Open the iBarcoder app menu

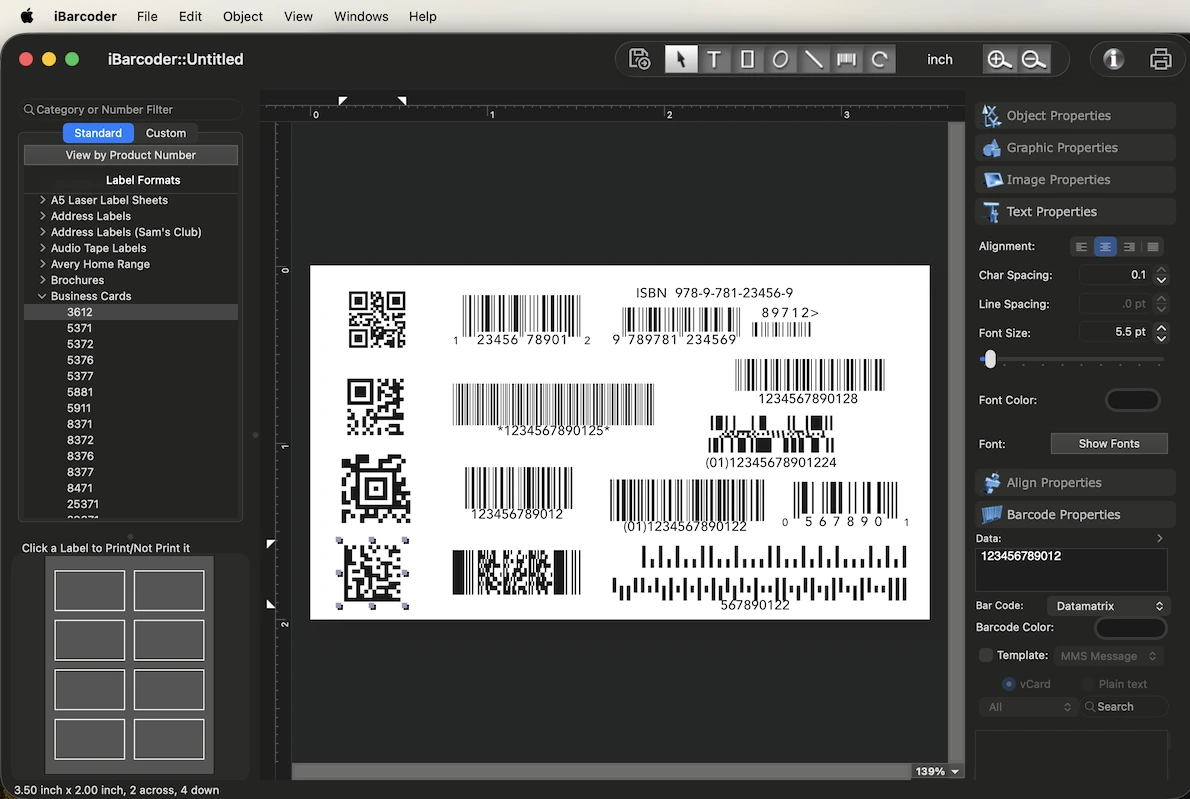(x=85, y=16)
